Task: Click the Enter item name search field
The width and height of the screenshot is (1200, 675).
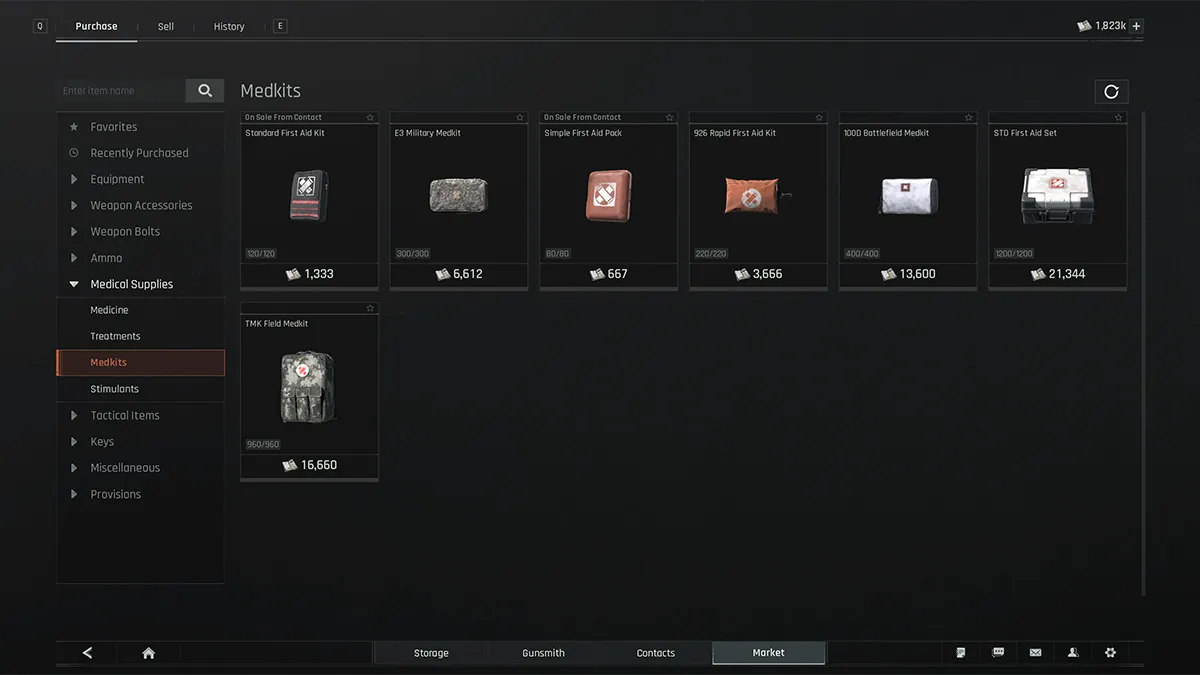Action: 121,91
